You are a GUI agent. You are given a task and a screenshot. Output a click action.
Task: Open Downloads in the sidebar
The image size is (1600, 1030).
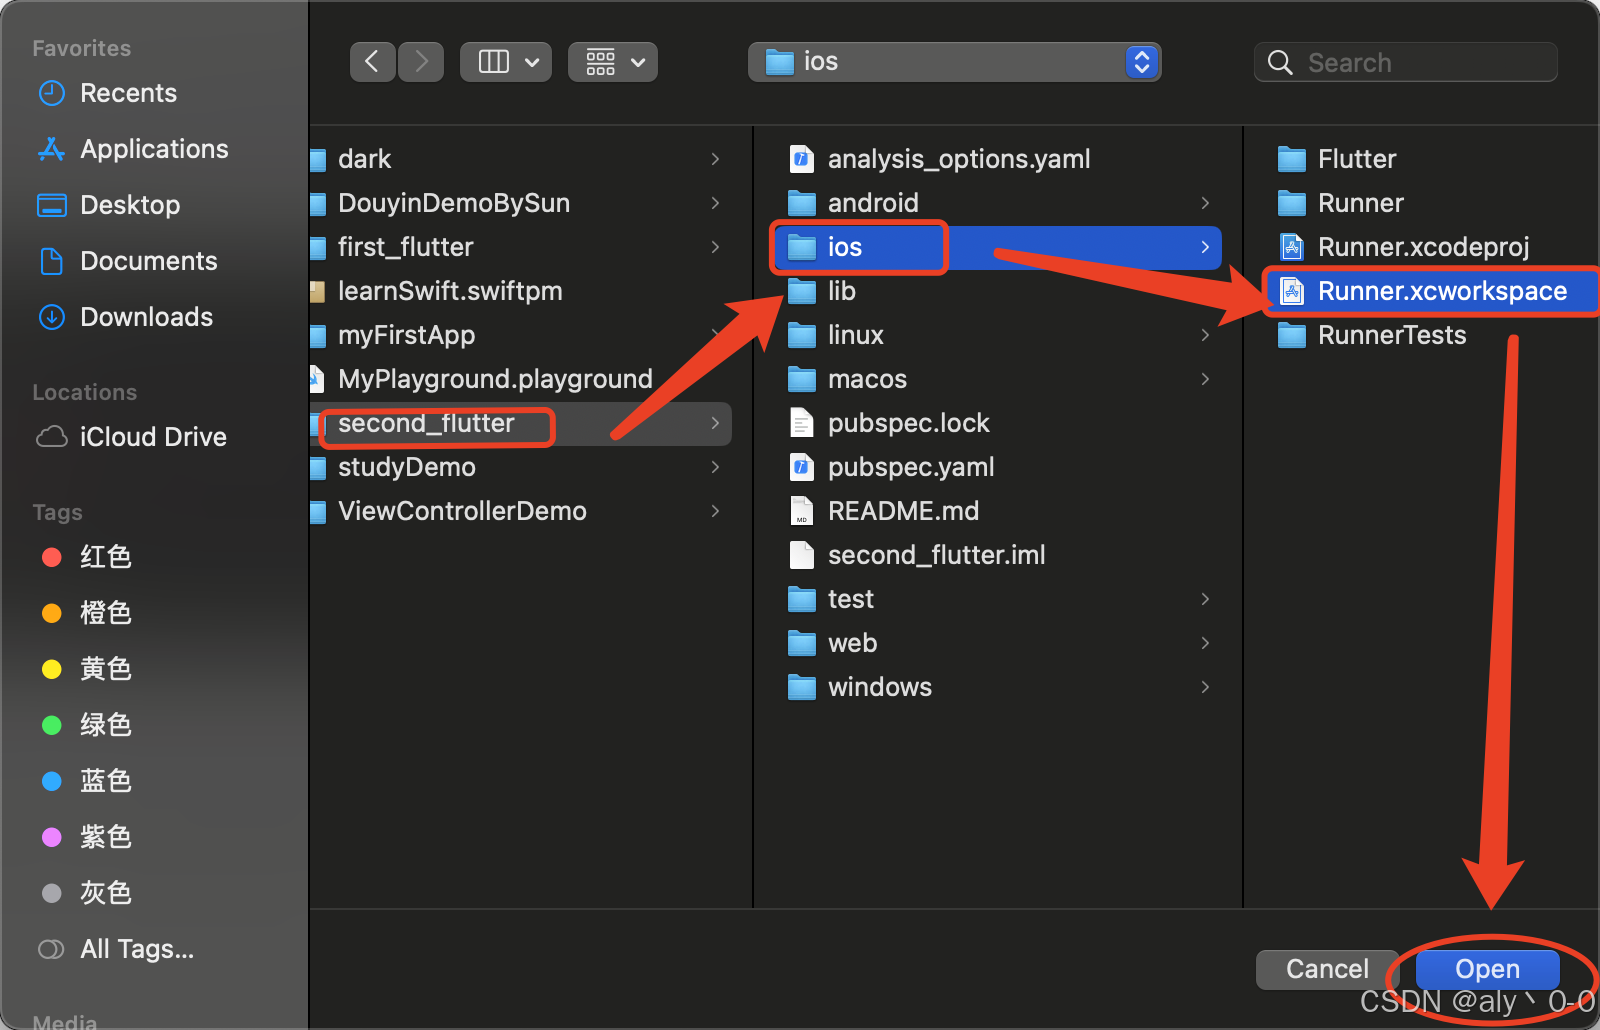146,317
